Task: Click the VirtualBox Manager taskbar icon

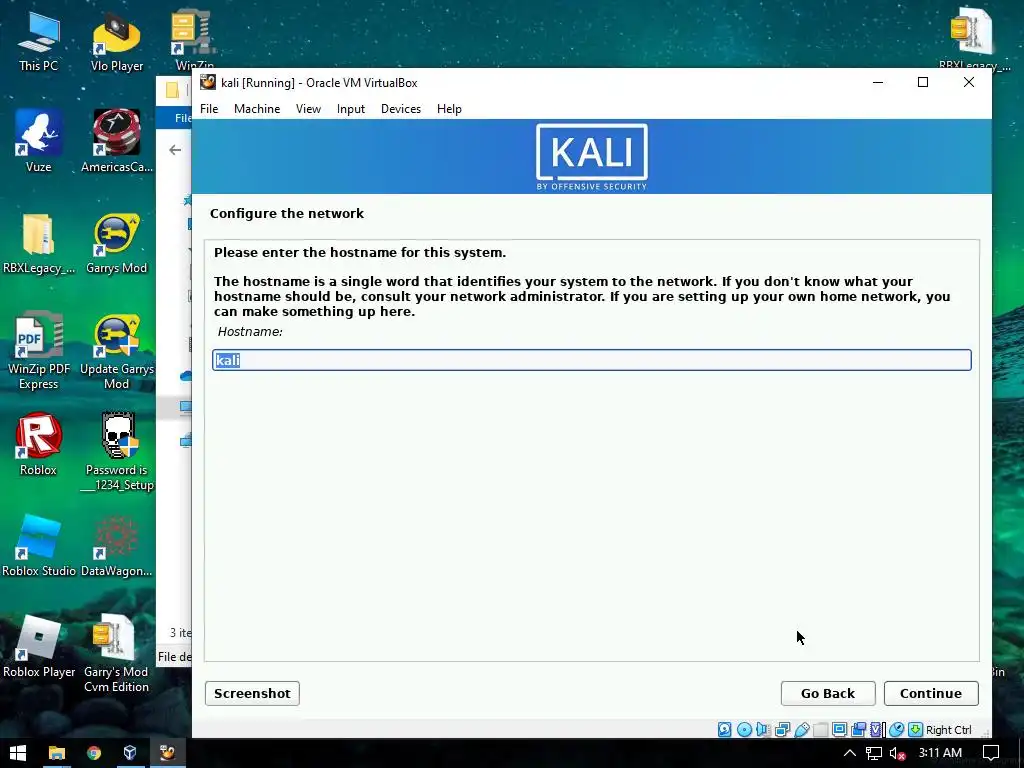Action: click(130, 753)
